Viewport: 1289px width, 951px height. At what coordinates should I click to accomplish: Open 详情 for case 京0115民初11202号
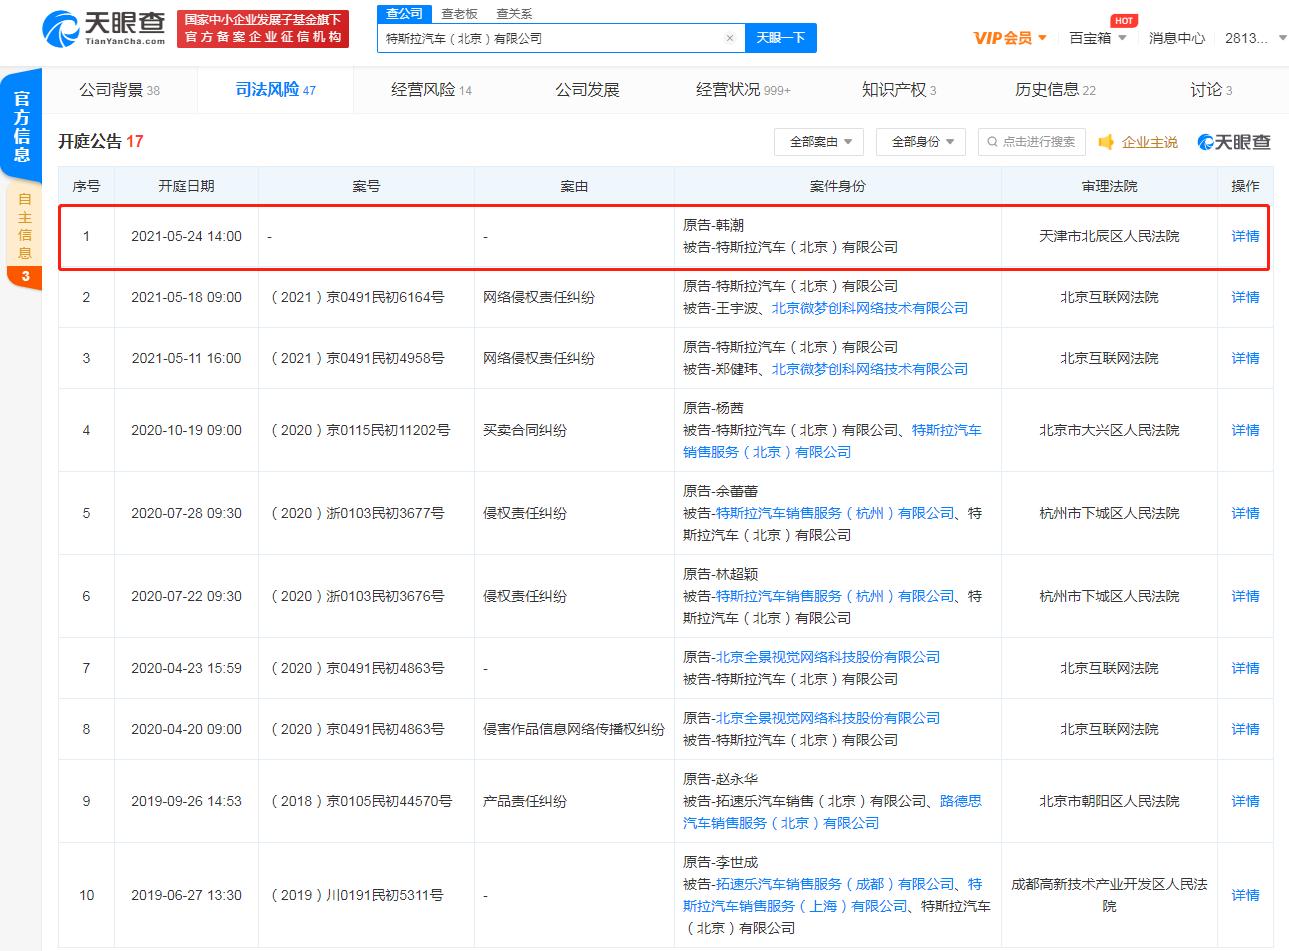[1245, 431]
